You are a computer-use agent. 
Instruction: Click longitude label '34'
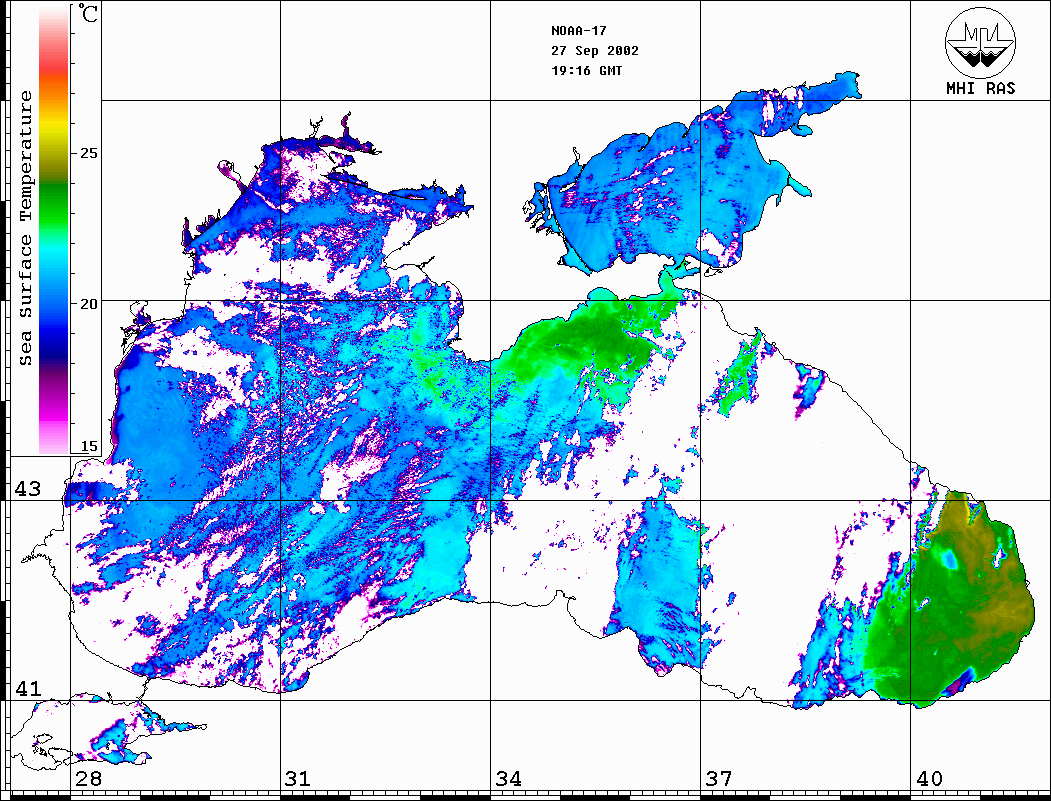tap(509, 779)
